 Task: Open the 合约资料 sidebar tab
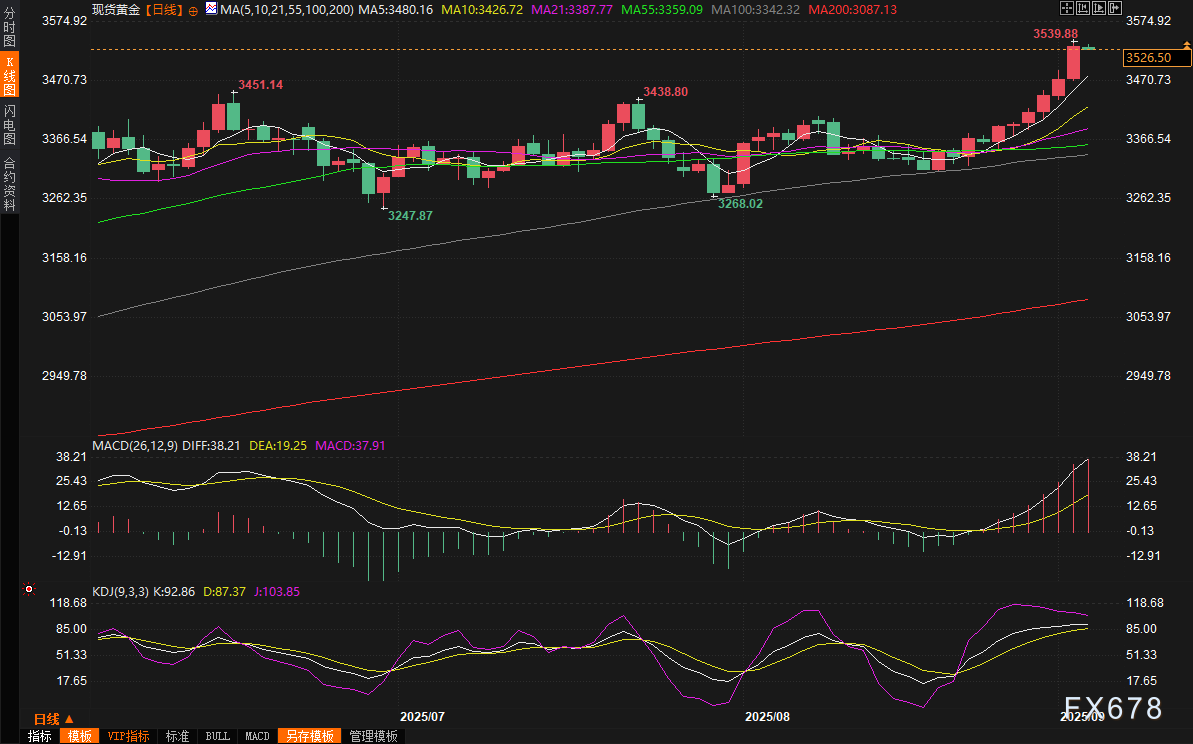pyautogui.click(x=9, y=184)
